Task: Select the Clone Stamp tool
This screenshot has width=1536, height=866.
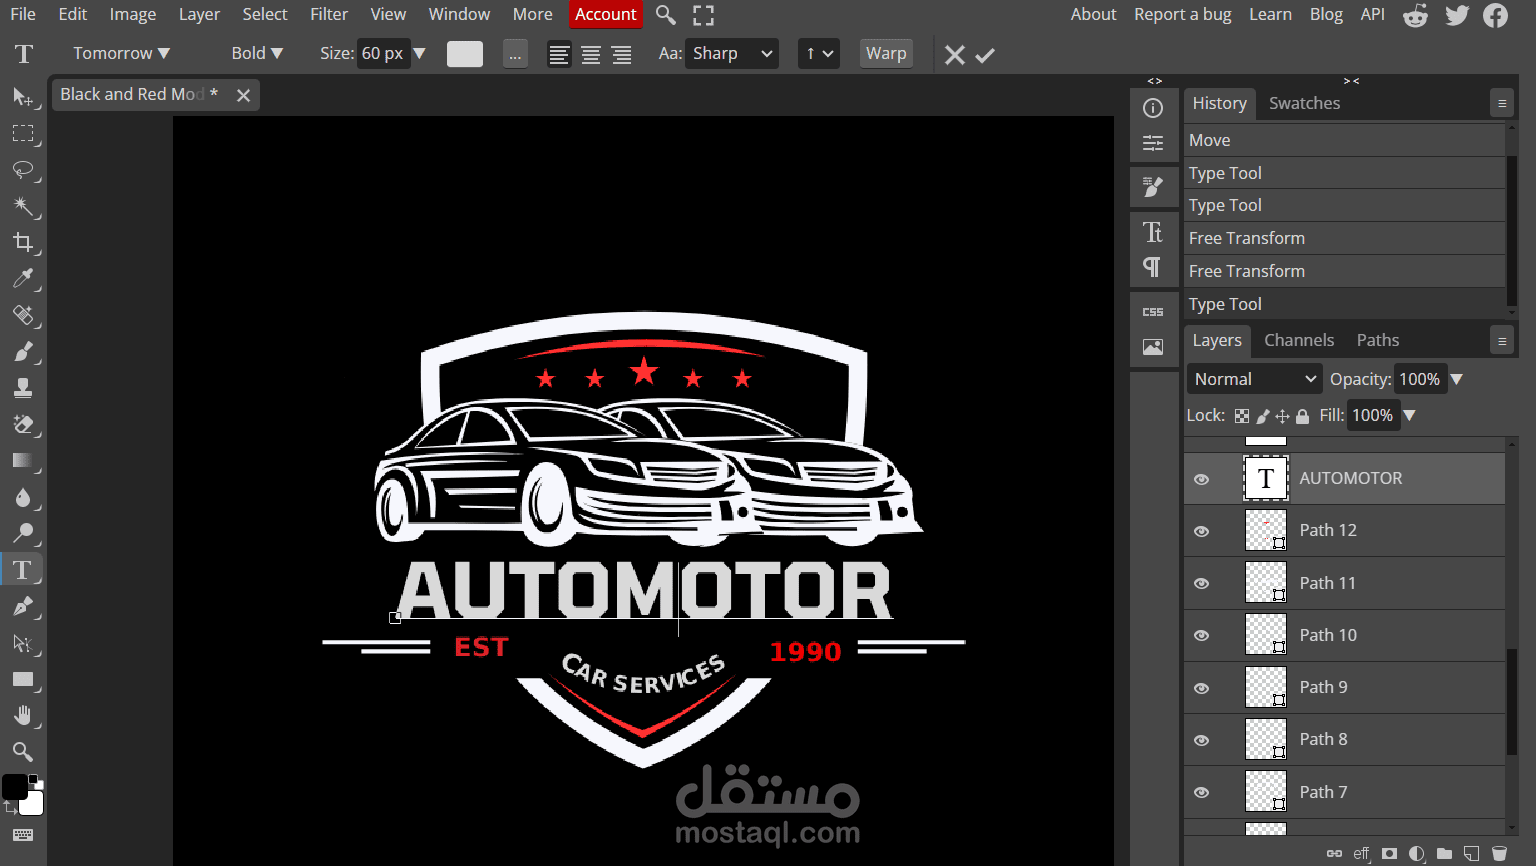Action: coord(23,388)
